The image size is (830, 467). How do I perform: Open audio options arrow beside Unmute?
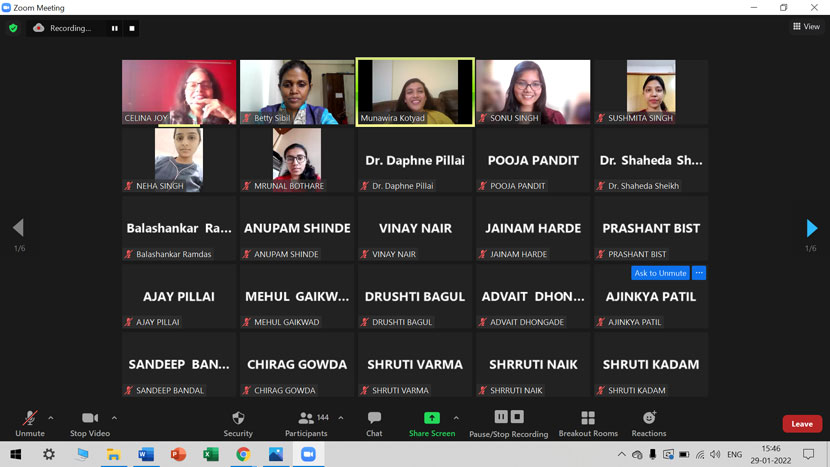click(x=51, y=418)
